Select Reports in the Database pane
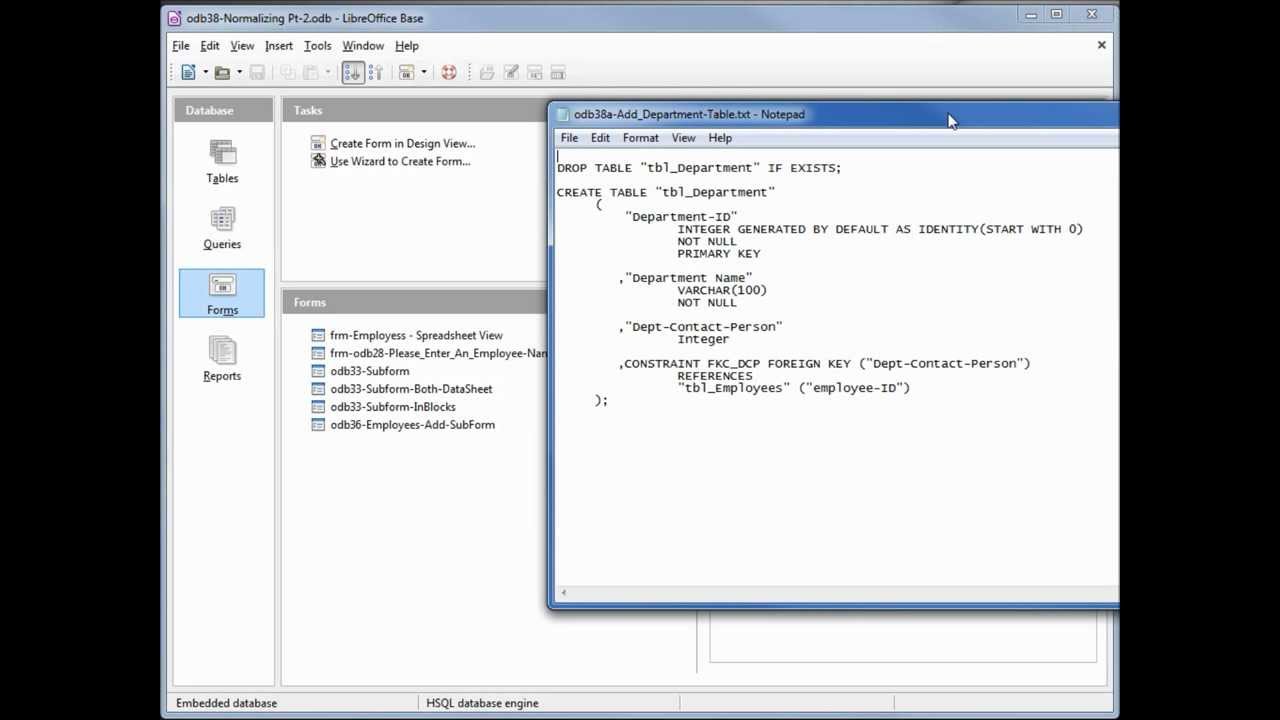Image resolution: width=1280 pixels, height=720 pixels. (x=222, y=359)
